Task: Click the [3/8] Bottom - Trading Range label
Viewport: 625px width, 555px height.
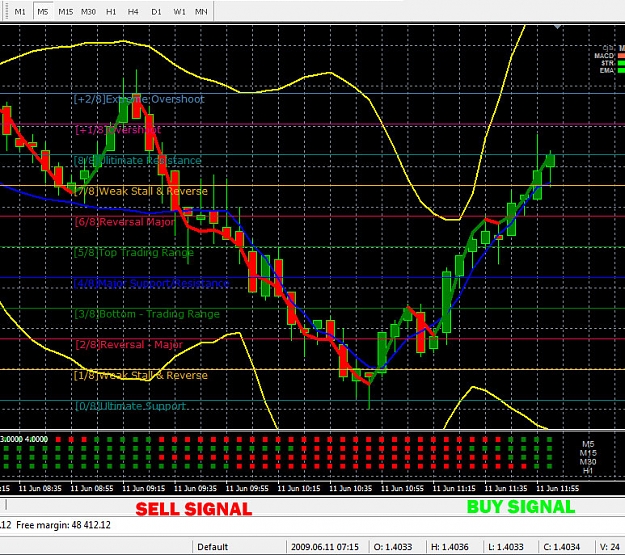Action: [x=147, y=314]
